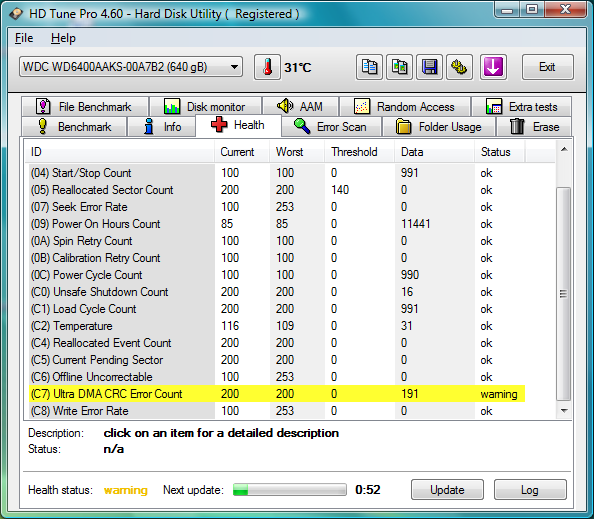Click the Data column header
The image size is (594, 519).
click(435, 152)
